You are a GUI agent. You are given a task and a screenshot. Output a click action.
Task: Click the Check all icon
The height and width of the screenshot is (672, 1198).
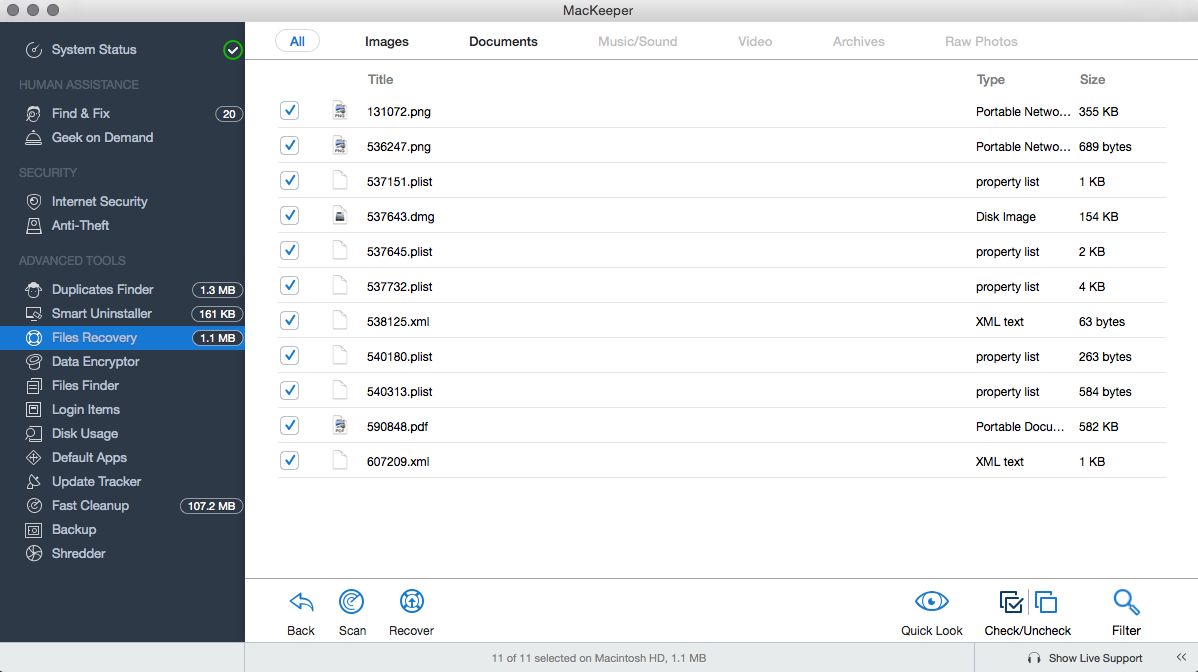click(x=1012, y=603)
